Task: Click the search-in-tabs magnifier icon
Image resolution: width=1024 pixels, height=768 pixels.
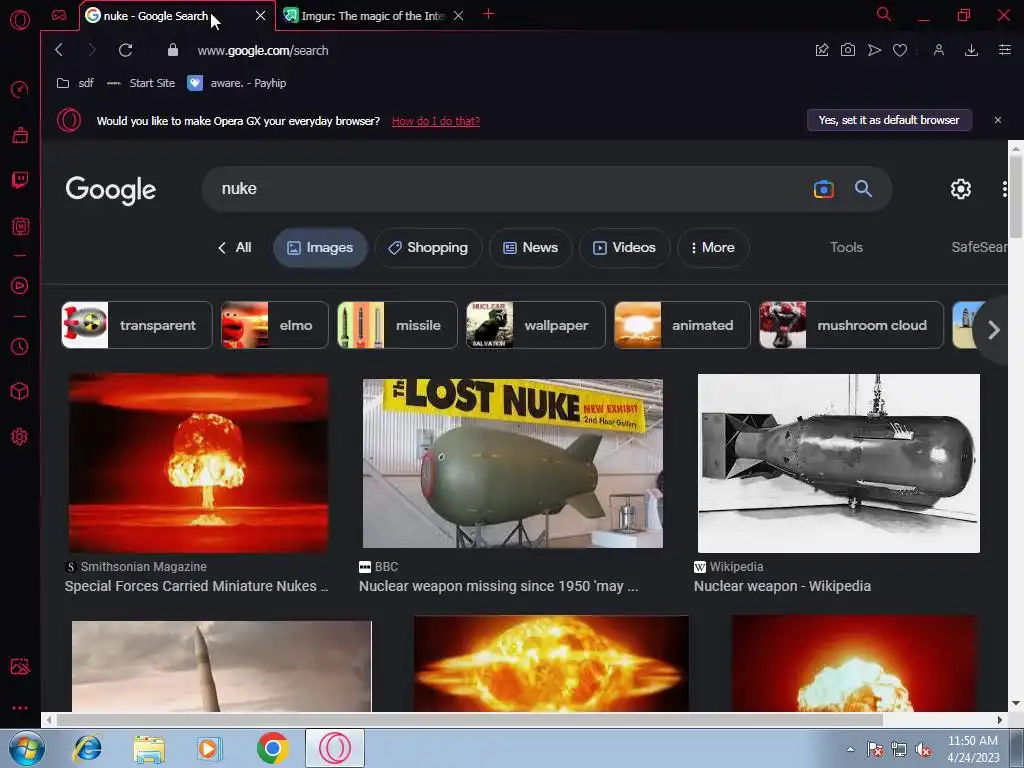Action: click(x=884, y=14)
